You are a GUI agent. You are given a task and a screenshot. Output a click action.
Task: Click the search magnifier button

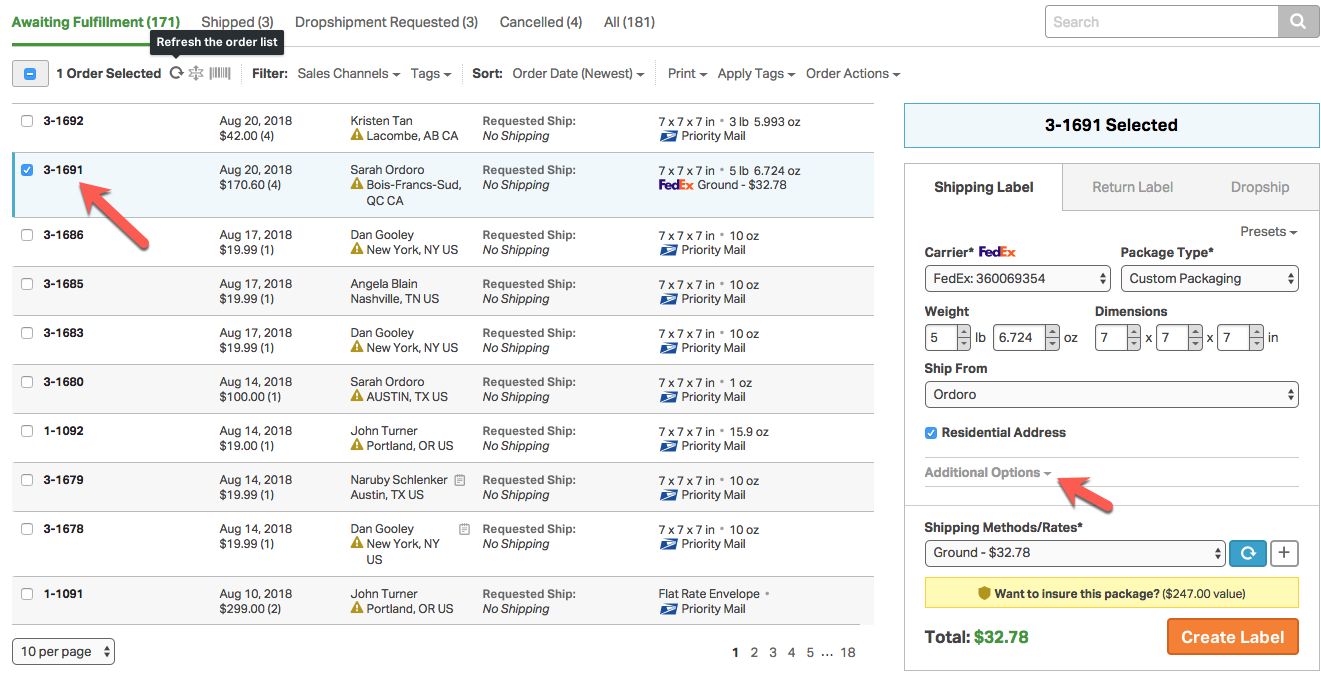click(1298, 22)
